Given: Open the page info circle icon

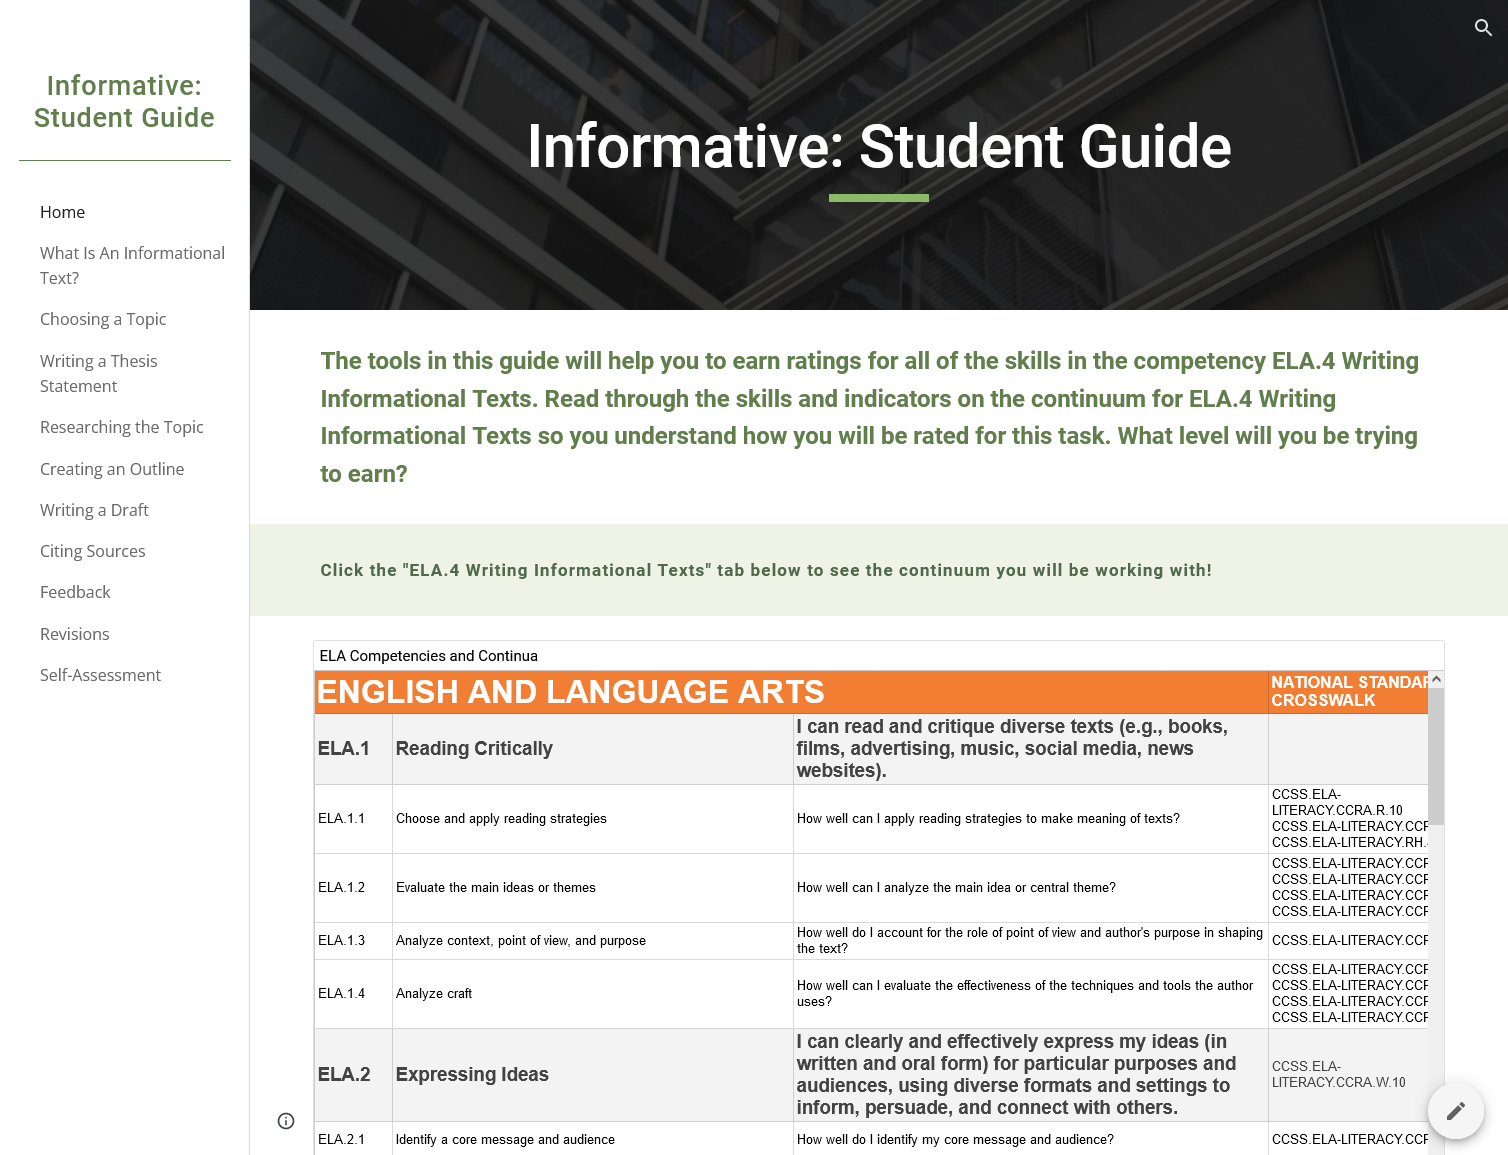Looking at the screenshot, I should click(286, 1121).
